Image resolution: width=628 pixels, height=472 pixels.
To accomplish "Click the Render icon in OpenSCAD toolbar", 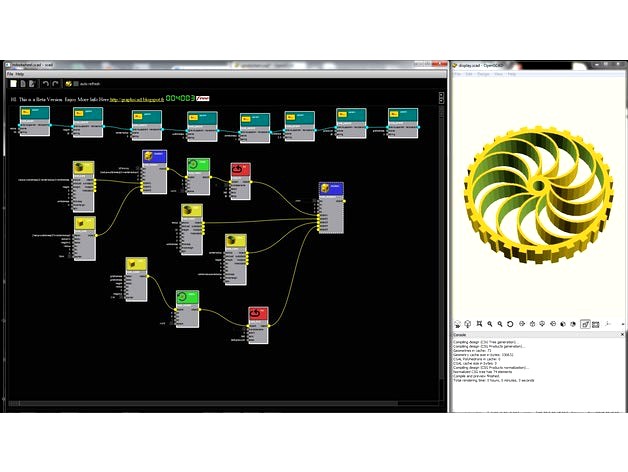I will (x=467, y=324).
